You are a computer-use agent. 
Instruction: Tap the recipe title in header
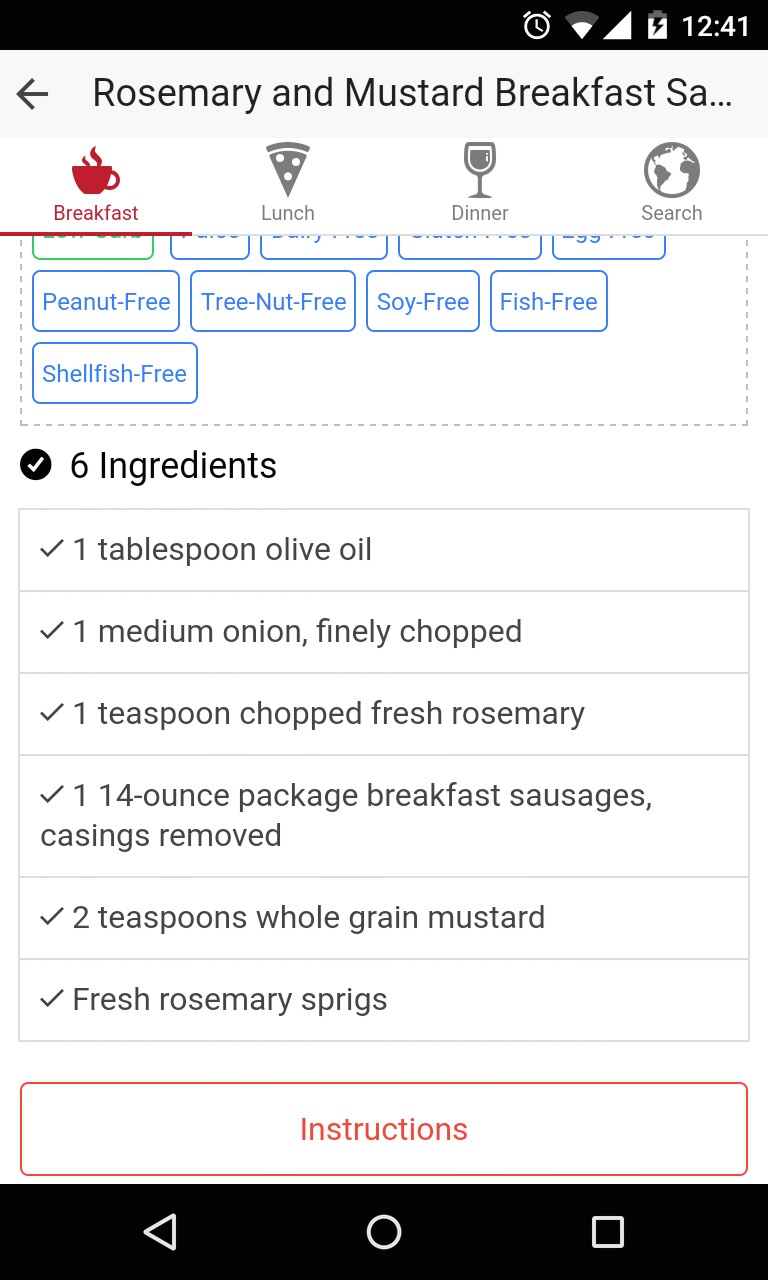[x=412, y=93]
